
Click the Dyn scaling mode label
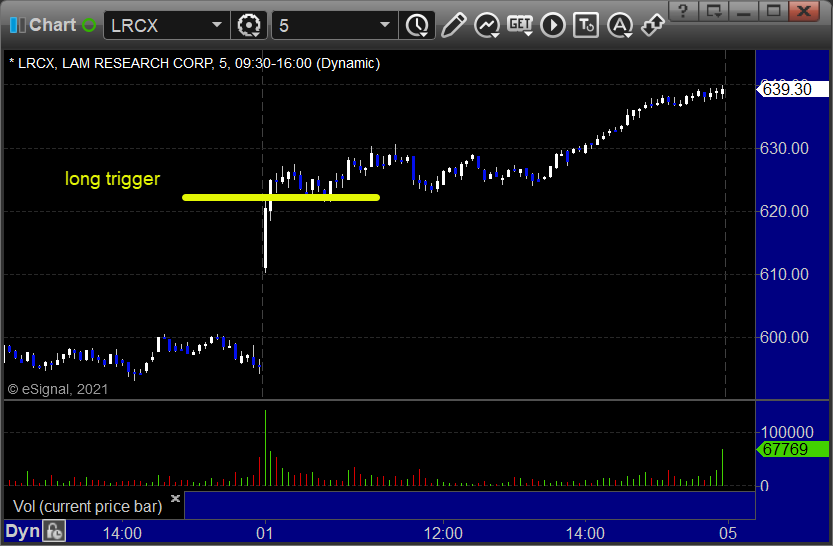coord(22,532)
